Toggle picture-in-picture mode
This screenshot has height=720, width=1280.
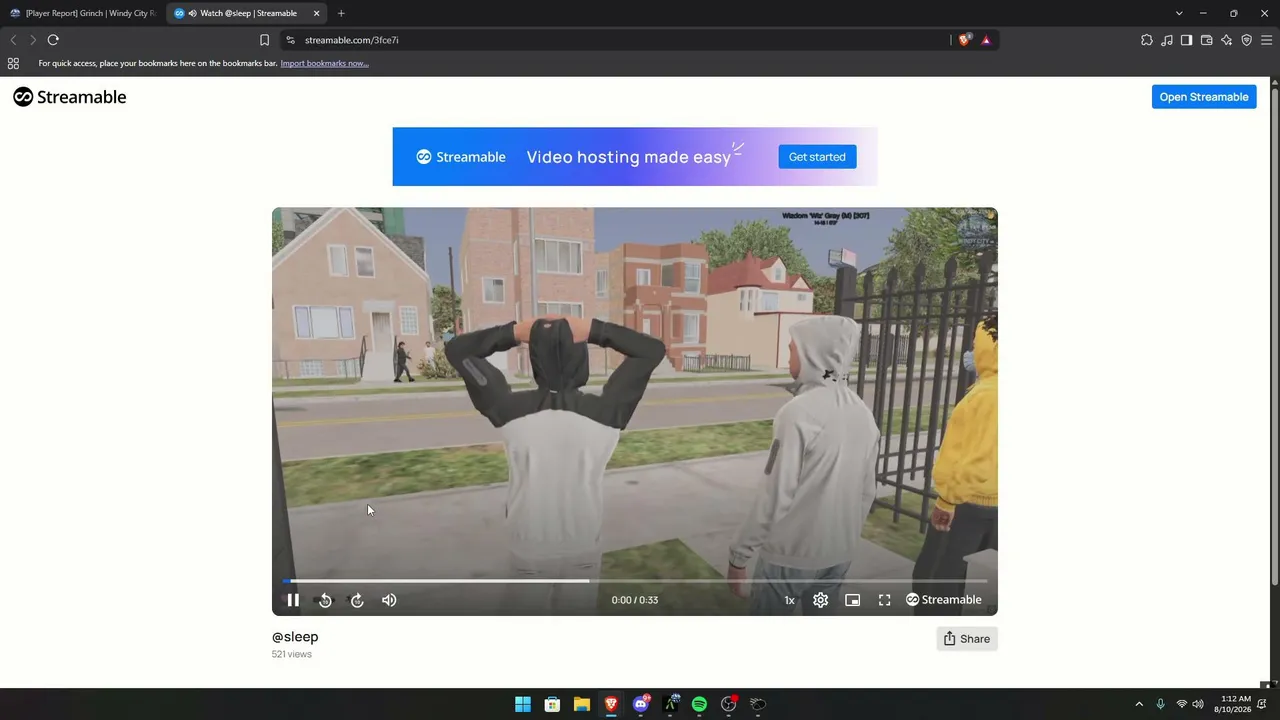point(852,600)
